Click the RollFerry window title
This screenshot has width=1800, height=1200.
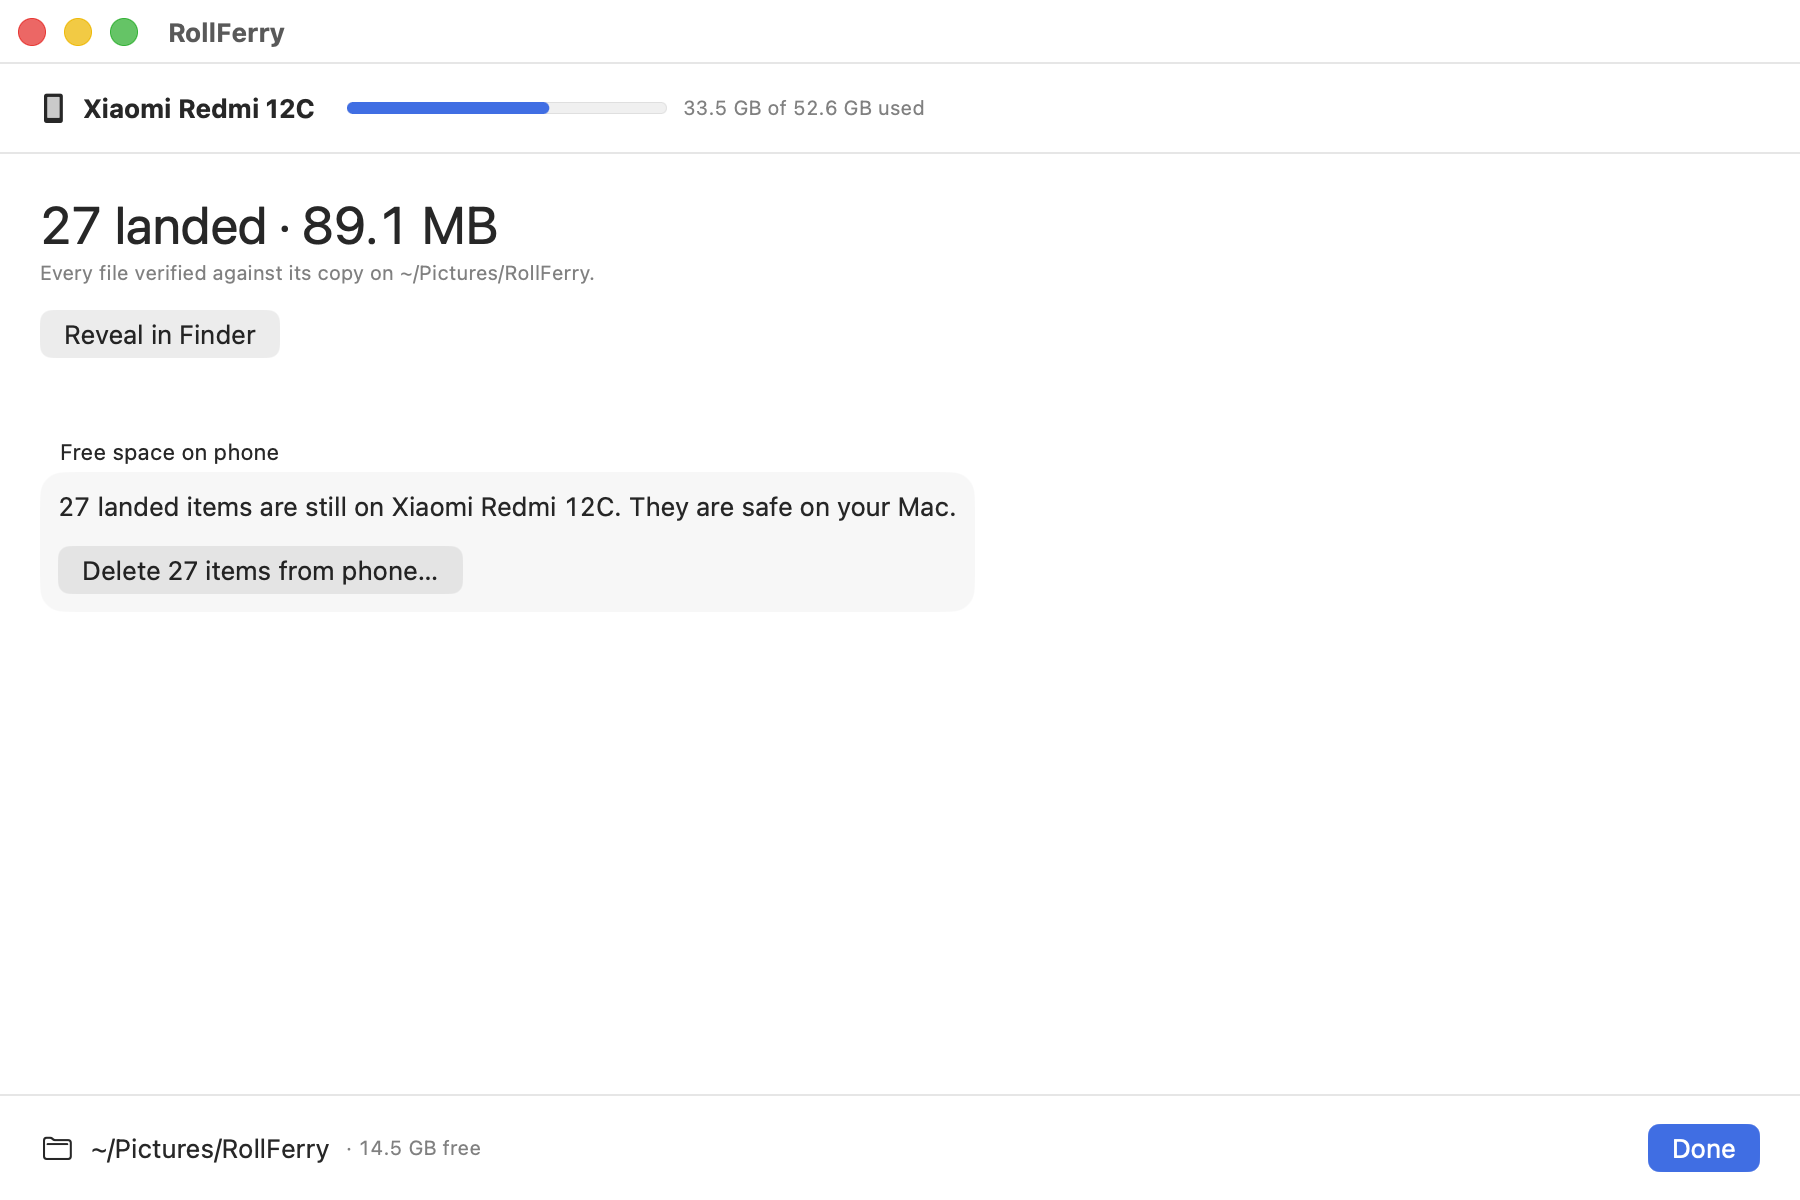tap(226, 33)
